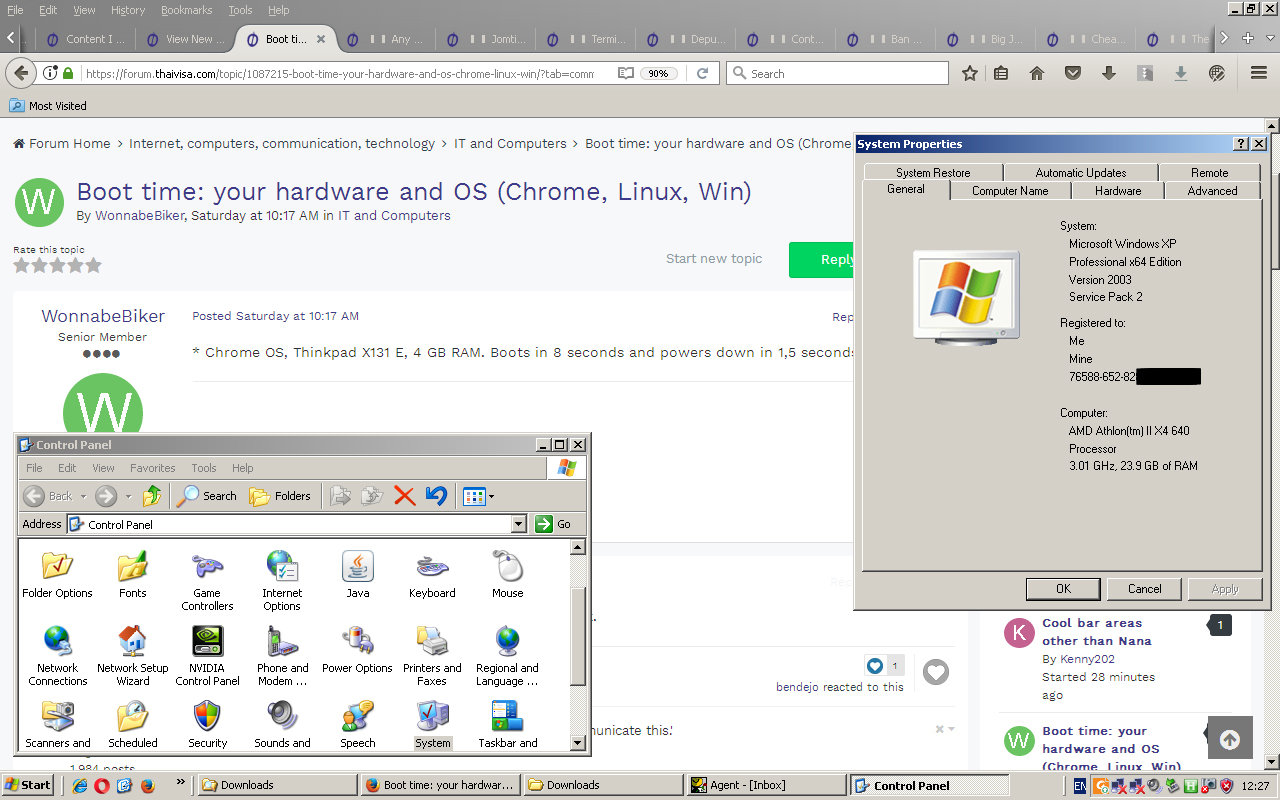This screenshot has height=800, width=1280.
Task: Open the Automatic Updates tab
Action: pyautogui.click(x=1080, y=172)
